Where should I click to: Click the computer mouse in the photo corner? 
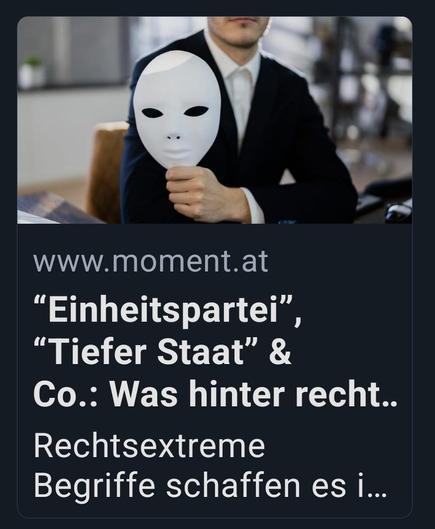pyautogui.click(x=399, y=210)
